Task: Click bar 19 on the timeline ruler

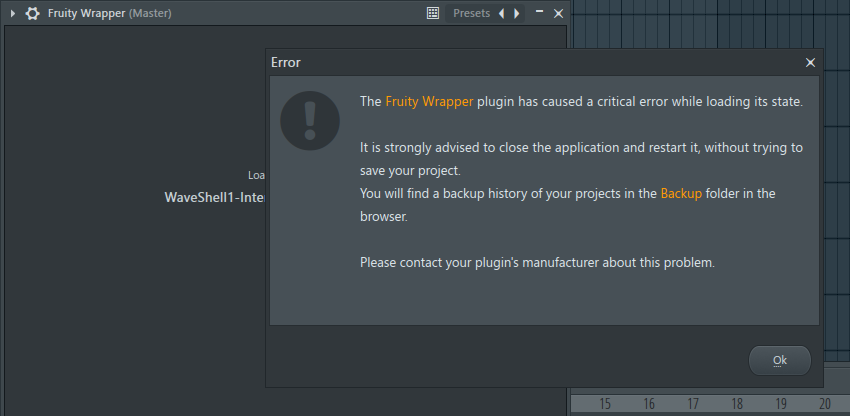Action: click(x=781, y=404)
